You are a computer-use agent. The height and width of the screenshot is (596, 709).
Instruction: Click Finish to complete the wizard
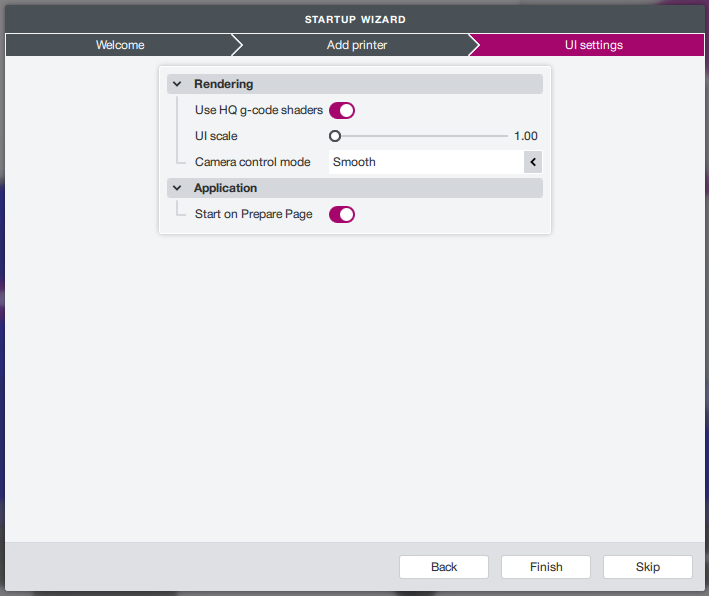546,567
